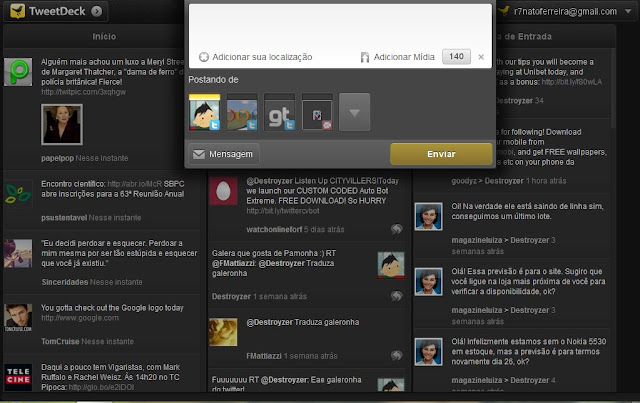Click the 140 character counter
This screenshot has width=640, height=403.
(456, 56)
